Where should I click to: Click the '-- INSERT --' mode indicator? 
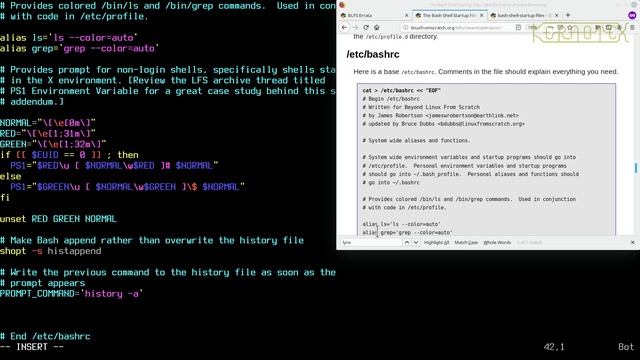click(32, 347)
